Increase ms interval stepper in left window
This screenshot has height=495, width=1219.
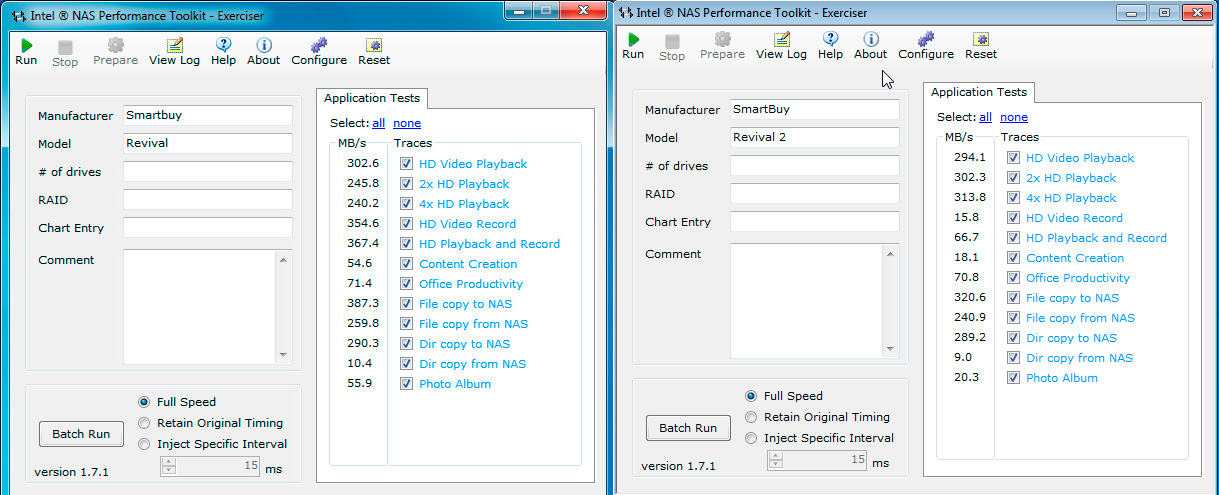tap(169, 461)
